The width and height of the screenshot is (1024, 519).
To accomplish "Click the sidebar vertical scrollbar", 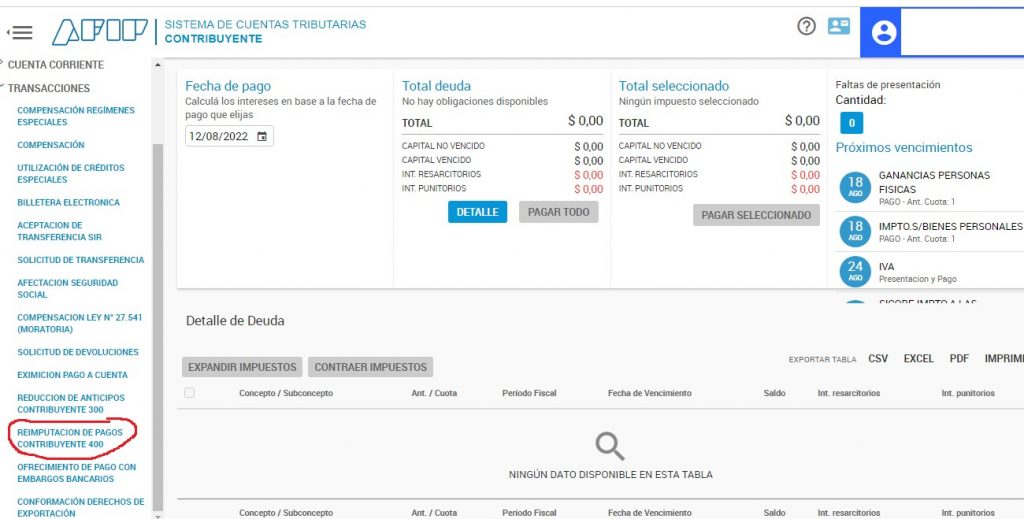I will [157, 326].
